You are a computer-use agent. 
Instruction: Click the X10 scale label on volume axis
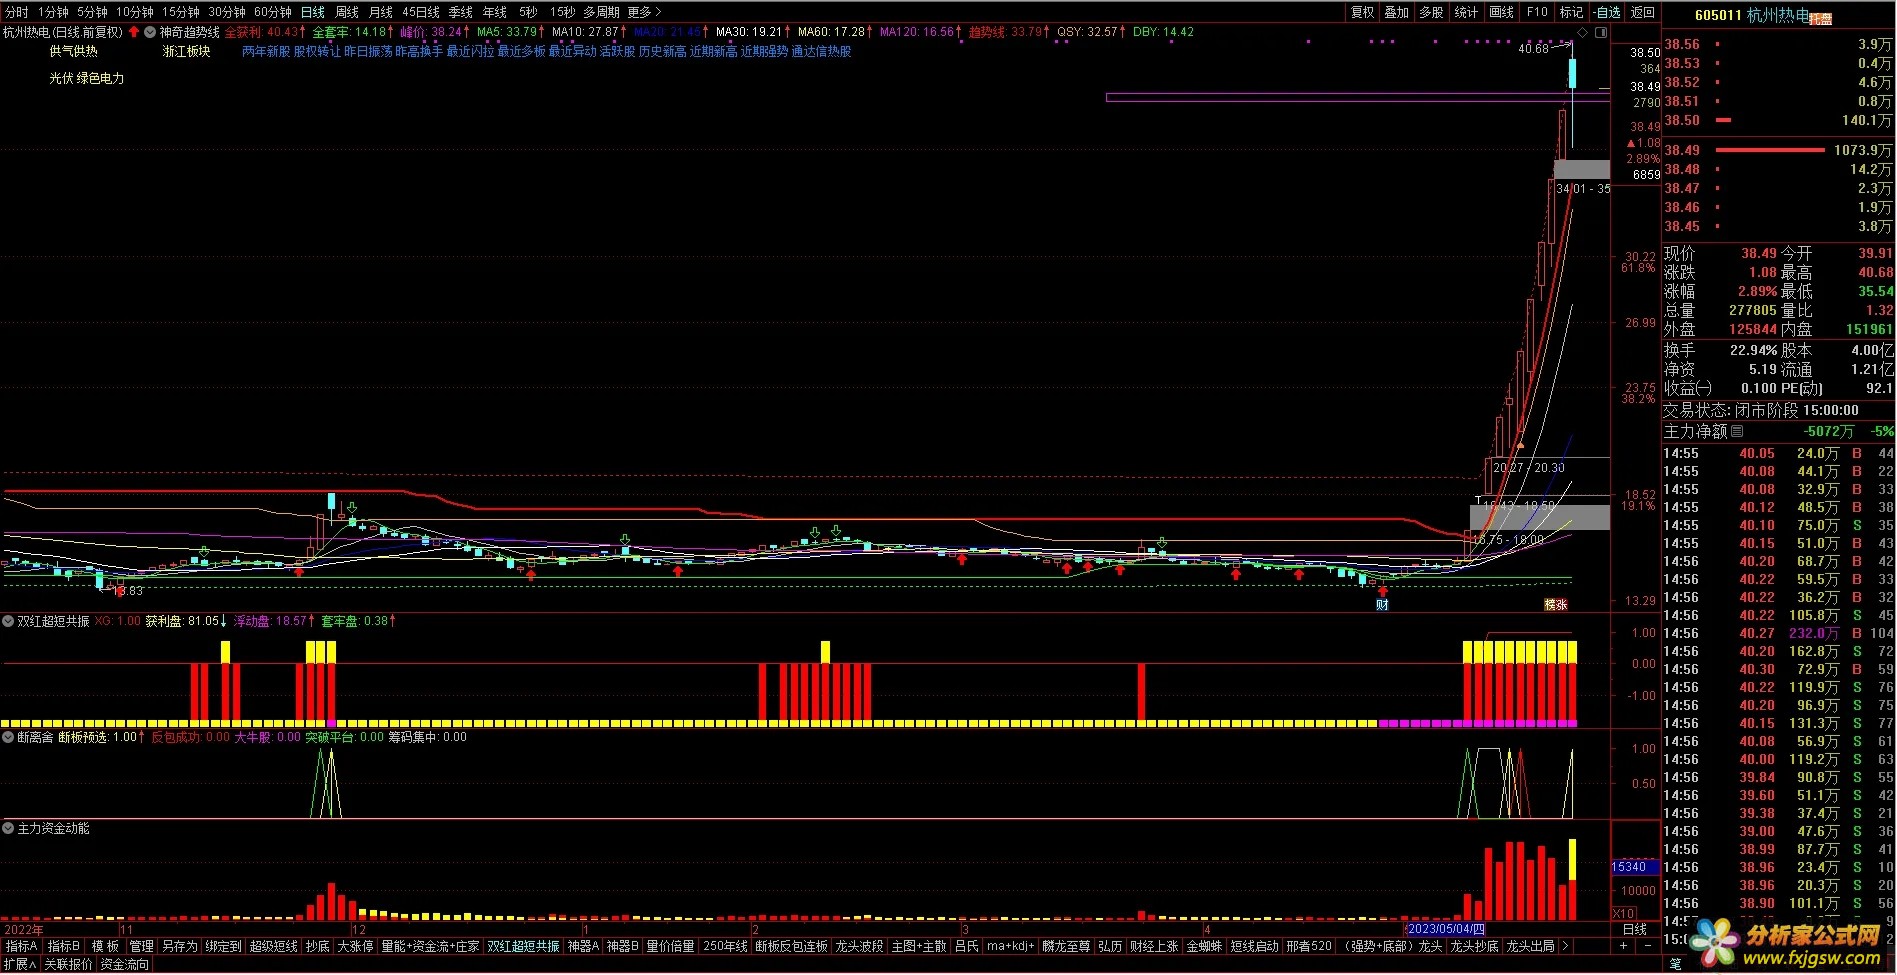tap(1624, 913)
